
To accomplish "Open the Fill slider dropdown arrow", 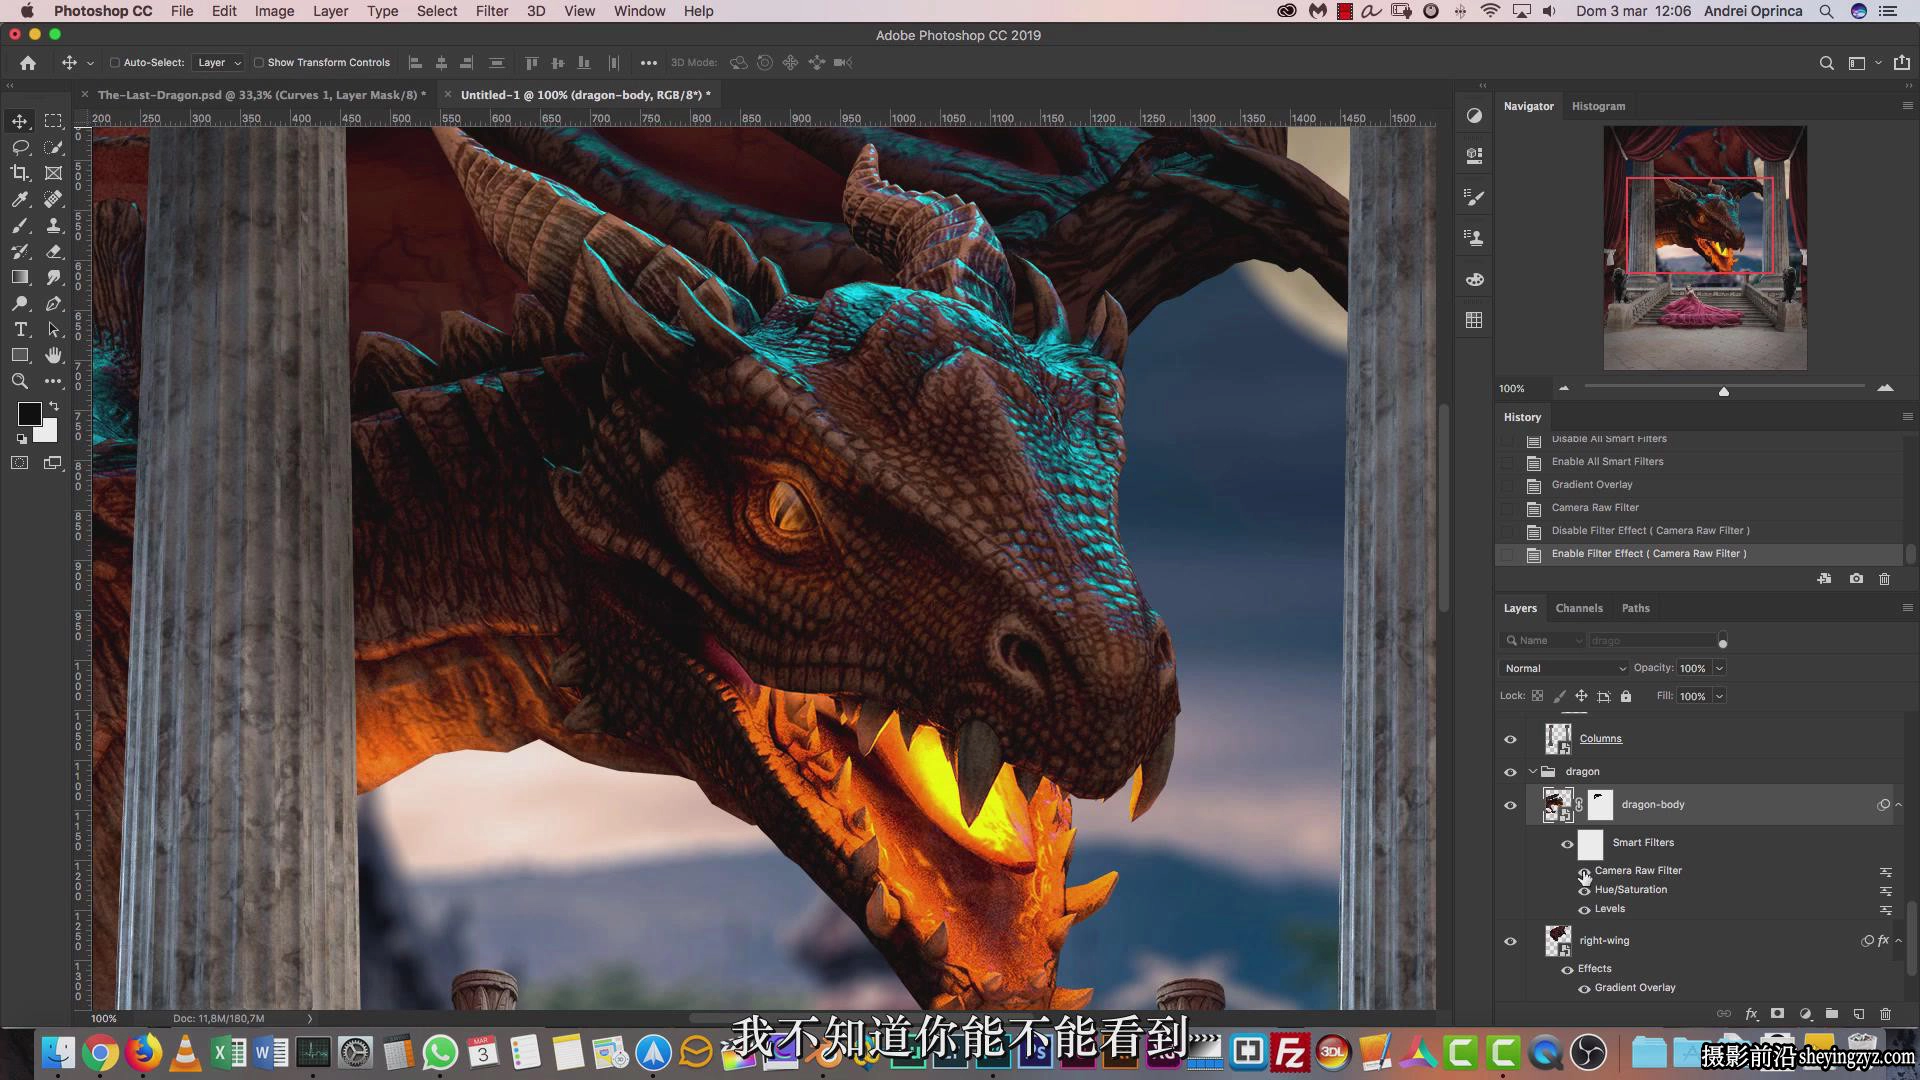I will pos(1719,696).
